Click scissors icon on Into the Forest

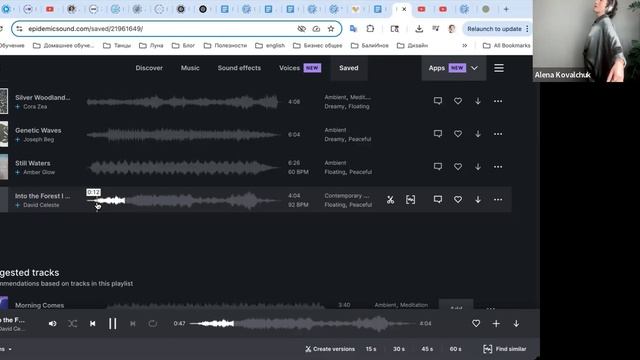pos(391,200)
